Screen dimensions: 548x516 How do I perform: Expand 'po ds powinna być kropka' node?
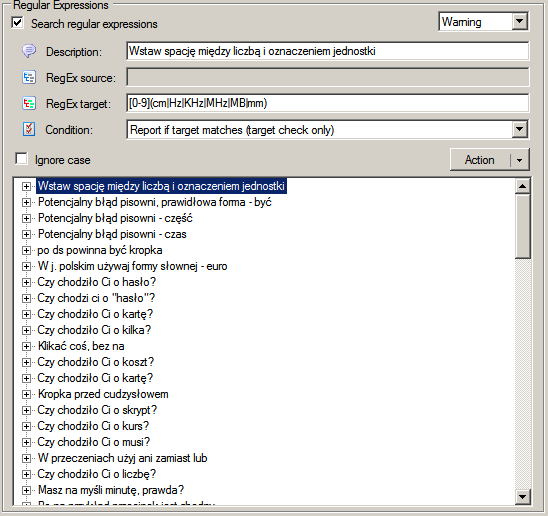[x=26, y=250]
